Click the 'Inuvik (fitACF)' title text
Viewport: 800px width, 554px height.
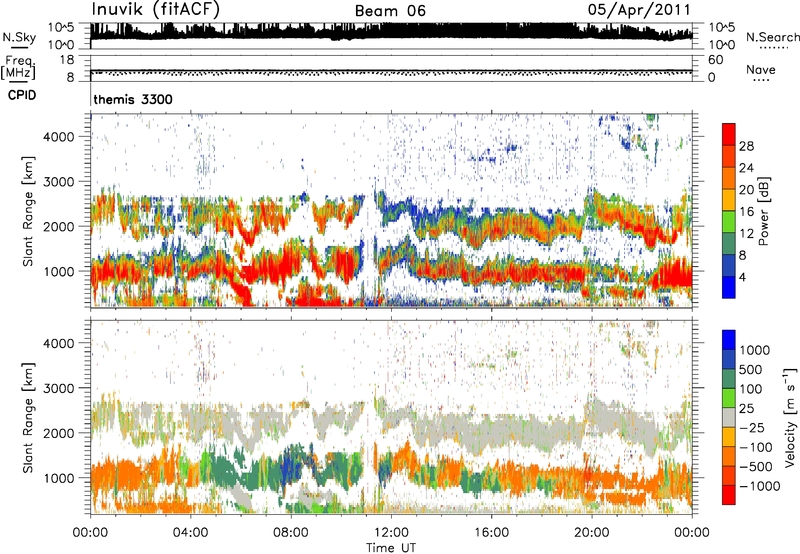[156, 10]
